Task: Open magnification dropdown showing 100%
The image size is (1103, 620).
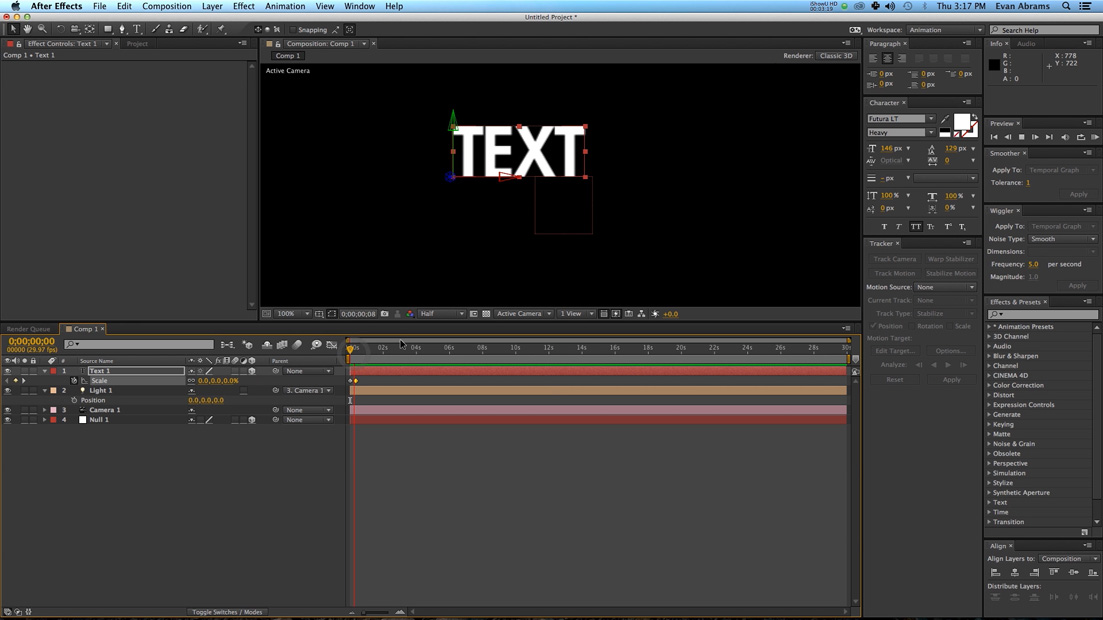Action: click(x=293, y=314)
